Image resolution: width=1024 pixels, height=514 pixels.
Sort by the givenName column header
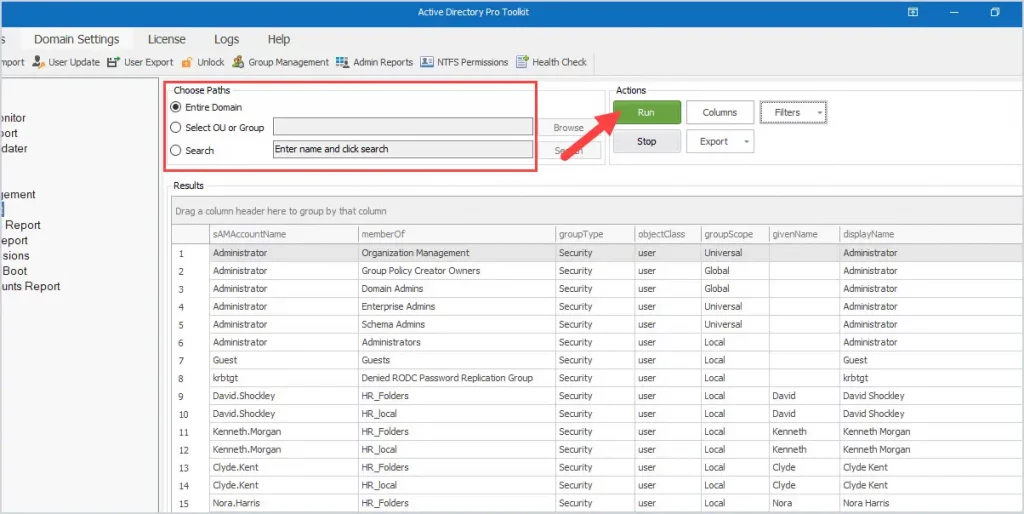click(805, 234)
